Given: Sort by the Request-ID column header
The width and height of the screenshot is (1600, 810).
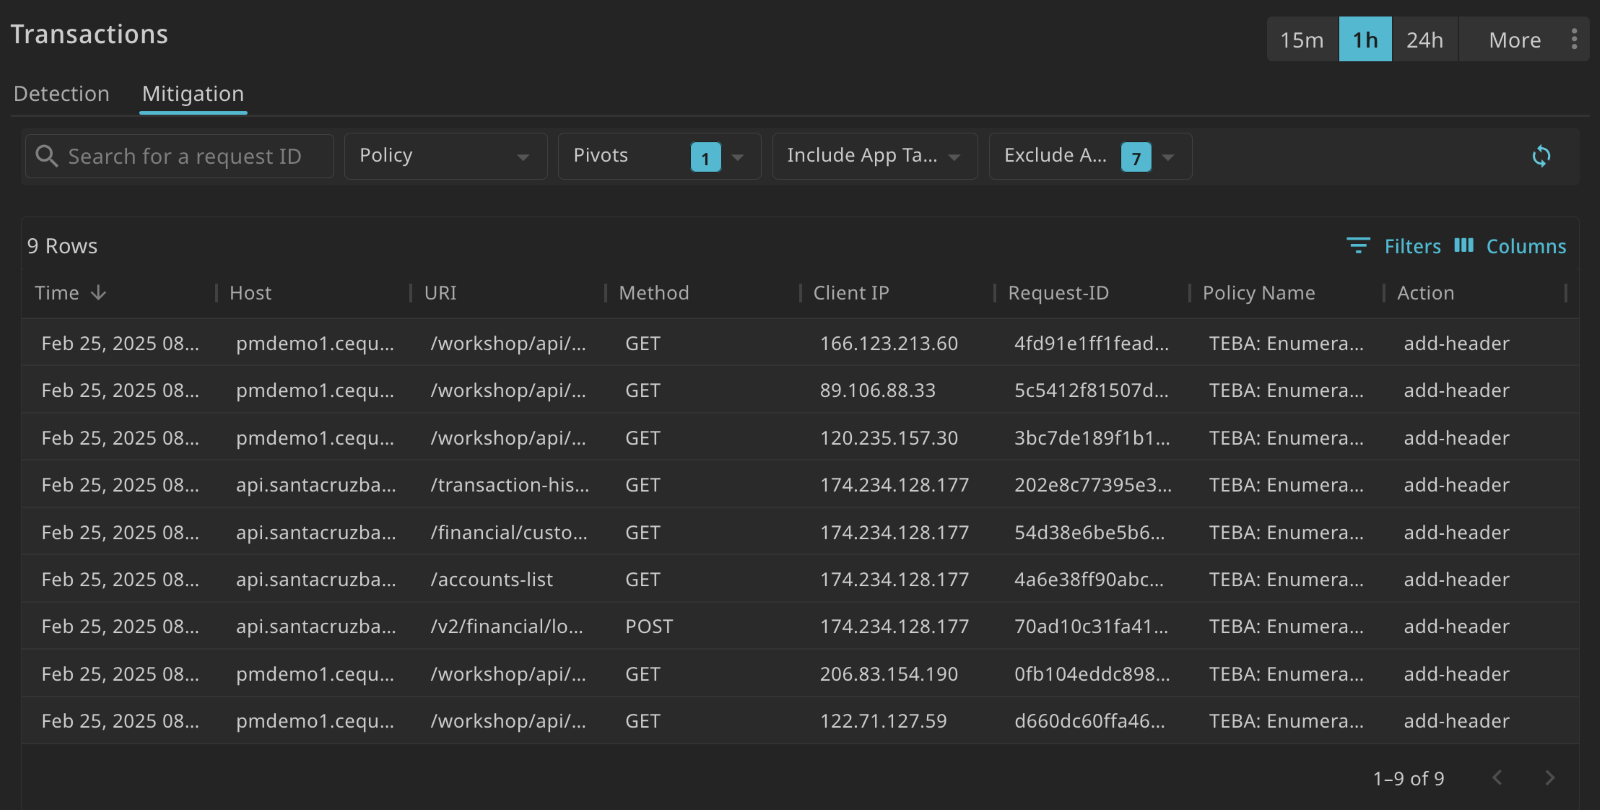Looking at the screenshot, I should (x=1058, y=293).
